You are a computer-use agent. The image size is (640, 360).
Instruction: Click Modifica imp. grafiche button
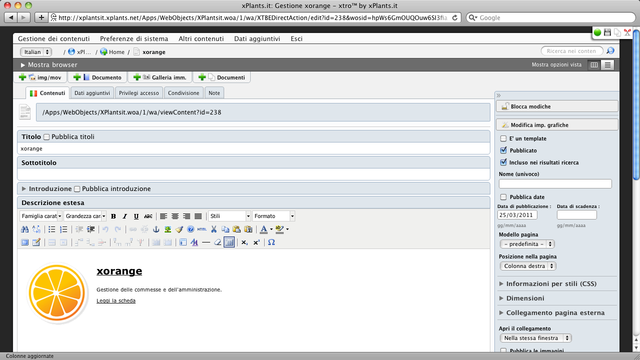(x=557, y=125)
